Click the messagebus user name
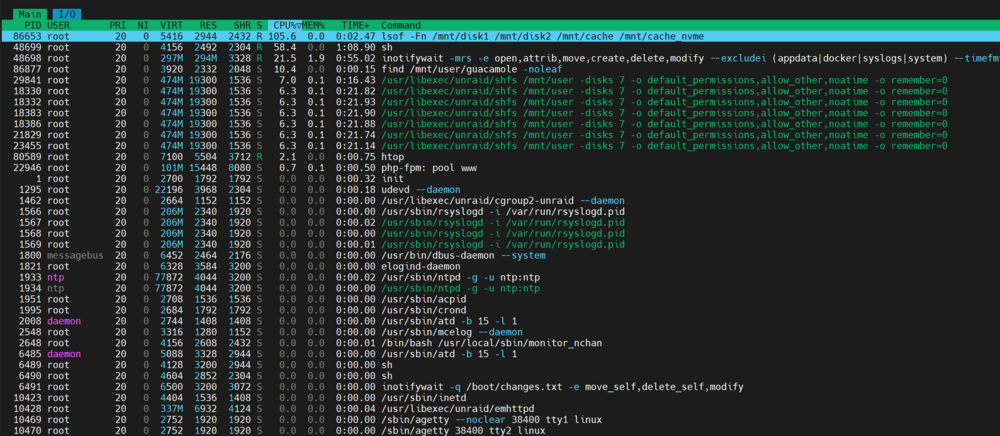Viewport: 1000px width, 436px height. click(73, 255)
